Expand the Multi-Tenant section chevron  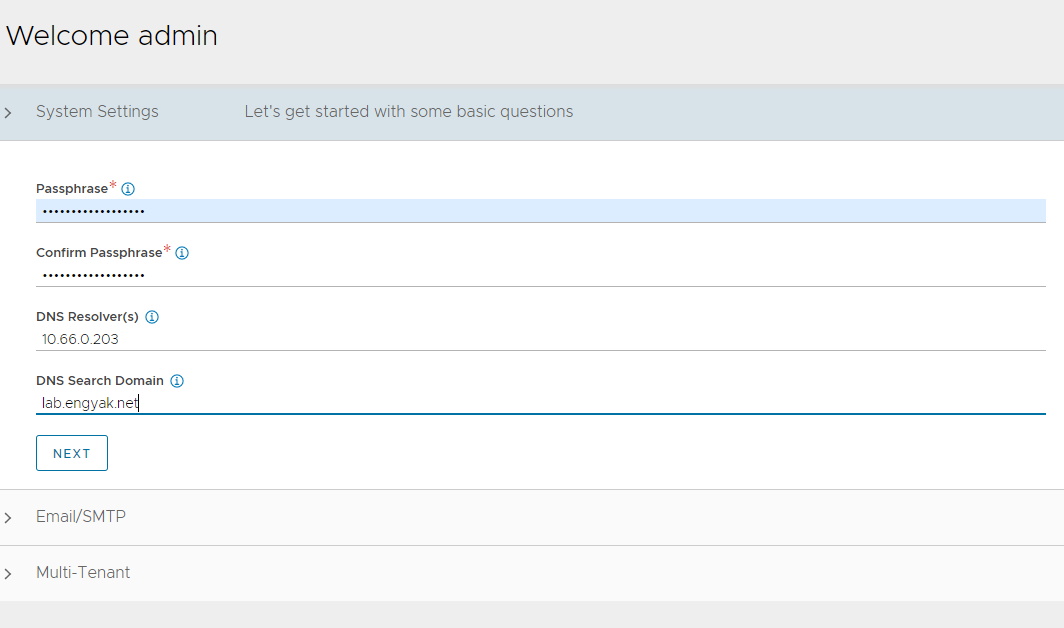click(x=8, y=574)
